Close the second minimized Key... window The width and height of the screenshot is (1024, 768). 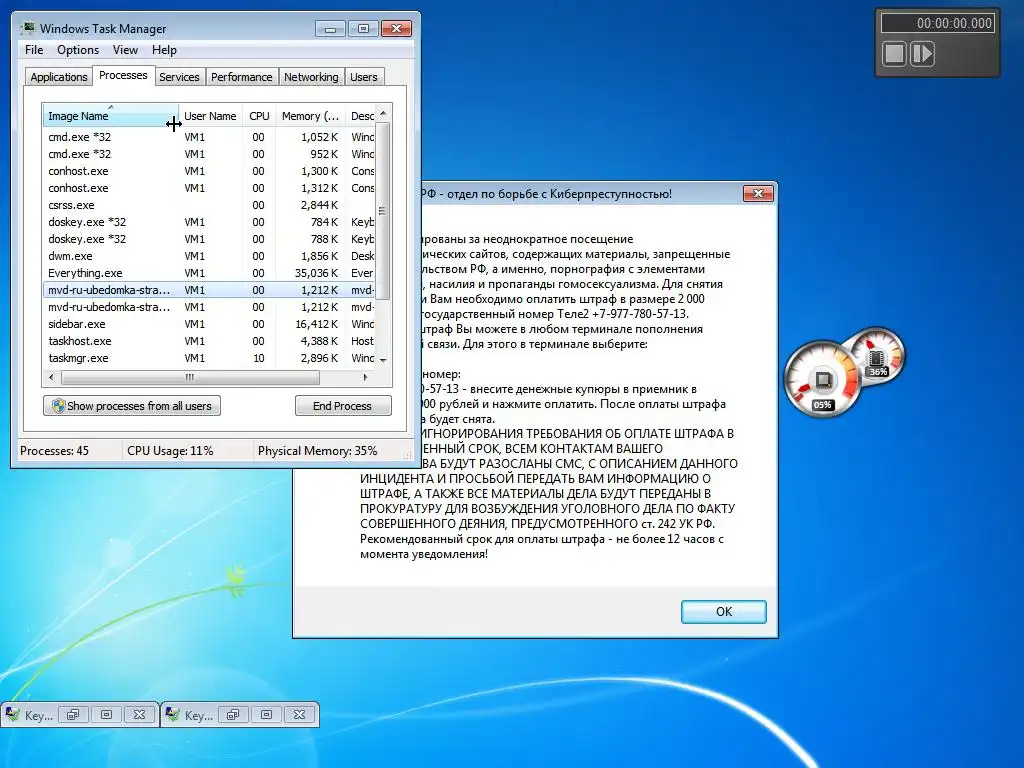300,714
